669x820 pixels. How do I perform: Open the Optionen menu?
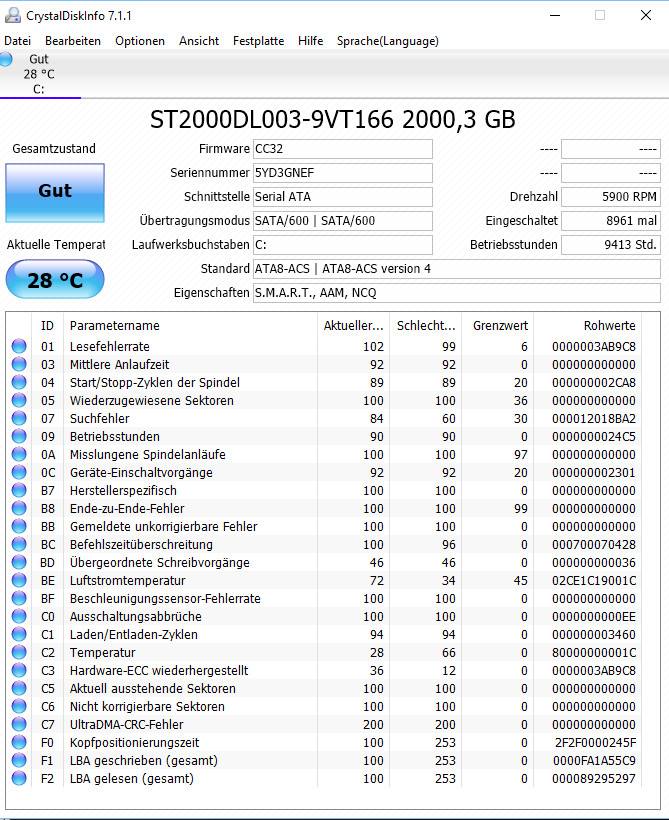tap(140, 41)
